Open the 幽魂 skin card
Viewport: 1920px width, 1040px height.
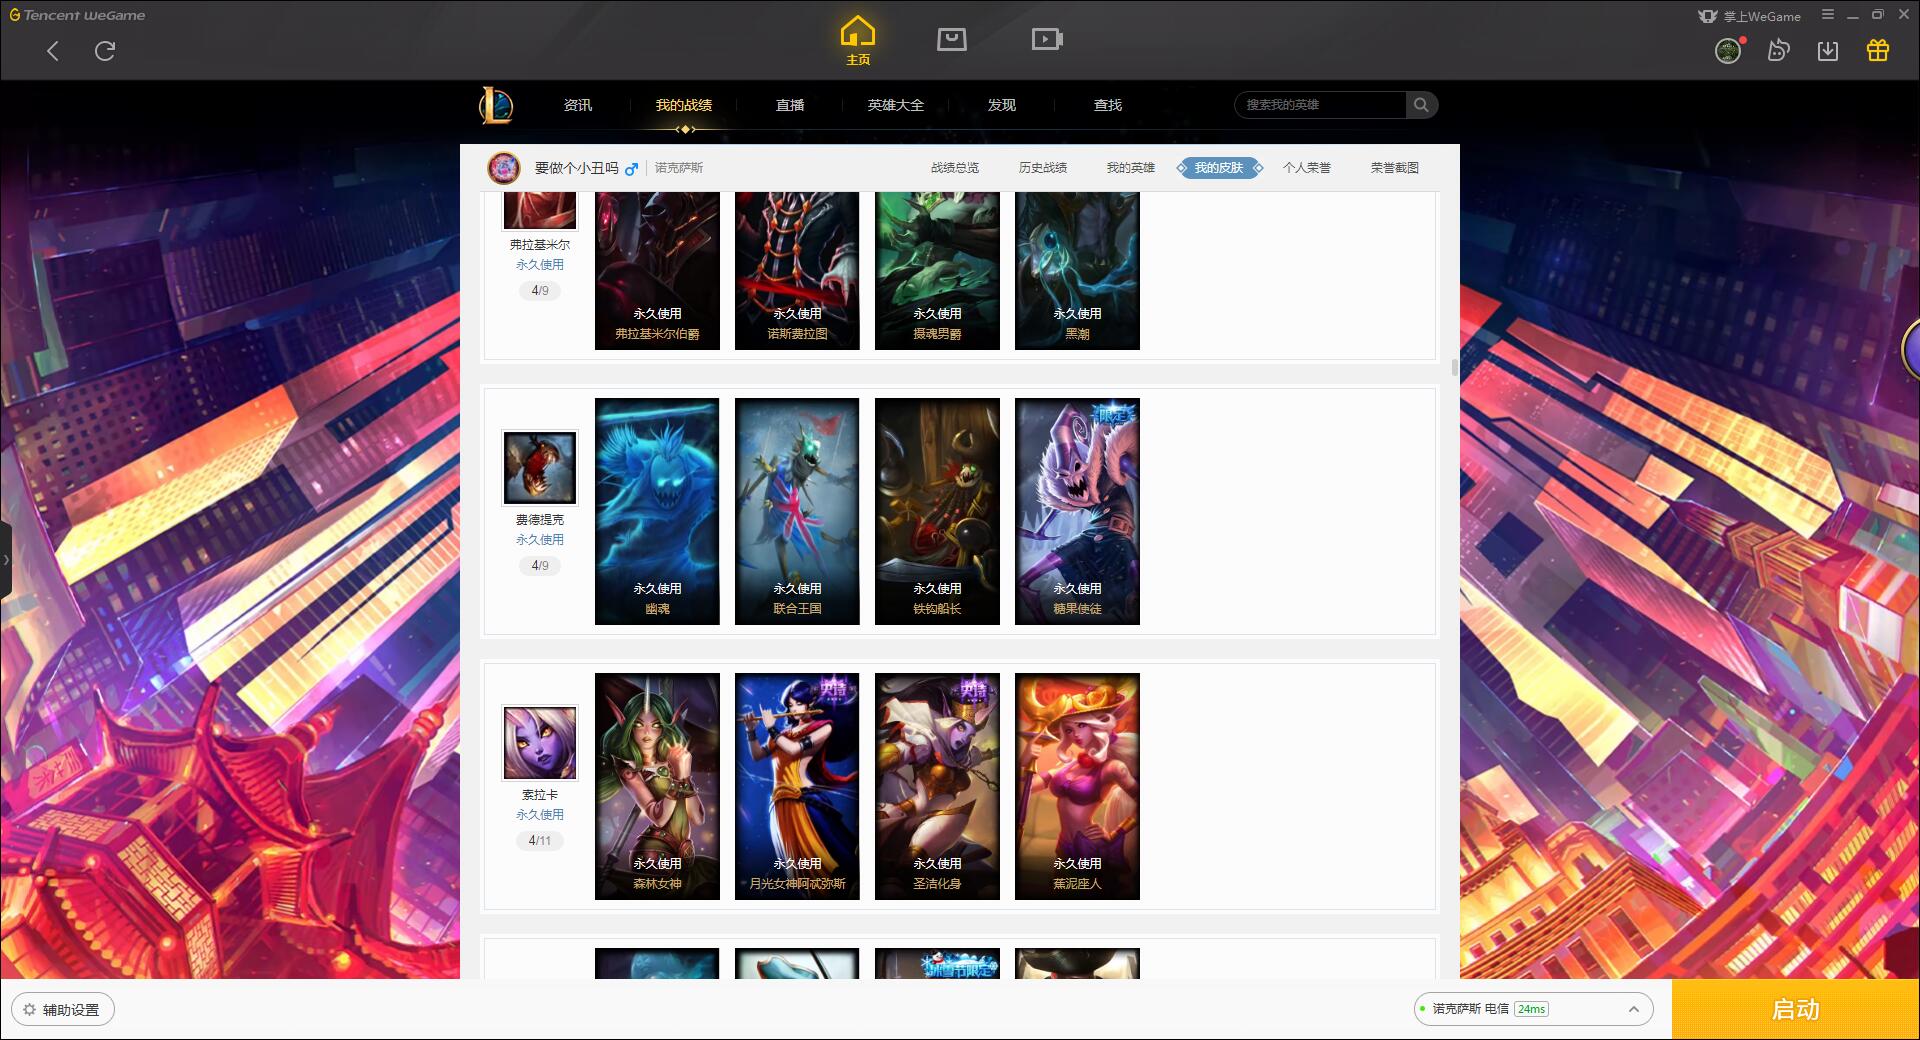[657, 511]
